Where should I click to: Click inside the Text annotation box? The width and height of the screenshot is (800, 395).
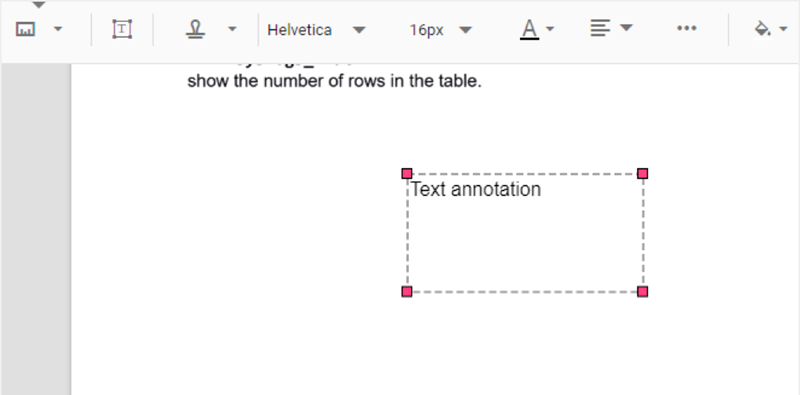(x=525, y=233)
